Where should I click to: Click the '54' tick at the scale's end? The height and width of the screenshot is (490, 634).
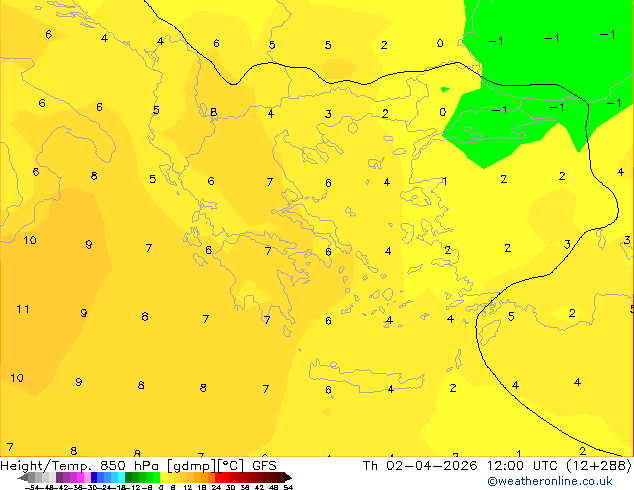pos(288,487)
